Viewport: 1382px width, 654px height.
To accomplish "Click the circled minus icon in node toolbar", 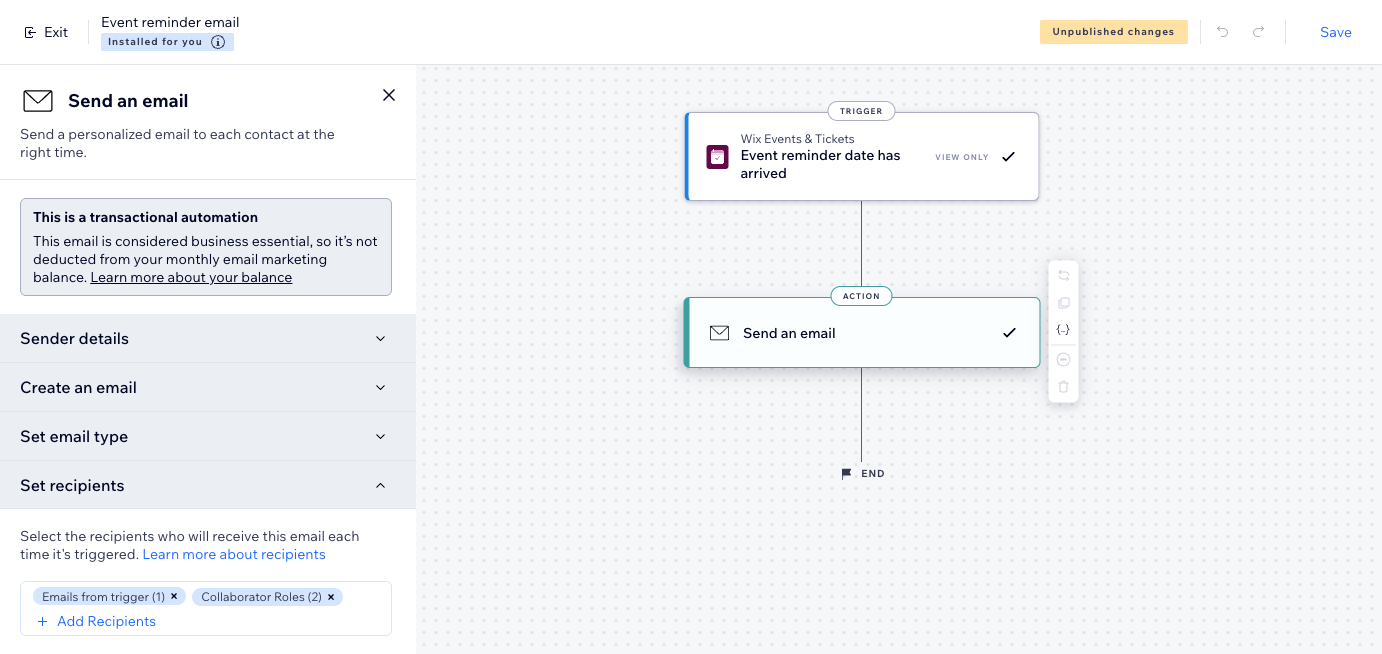I will coord(1063,360).
